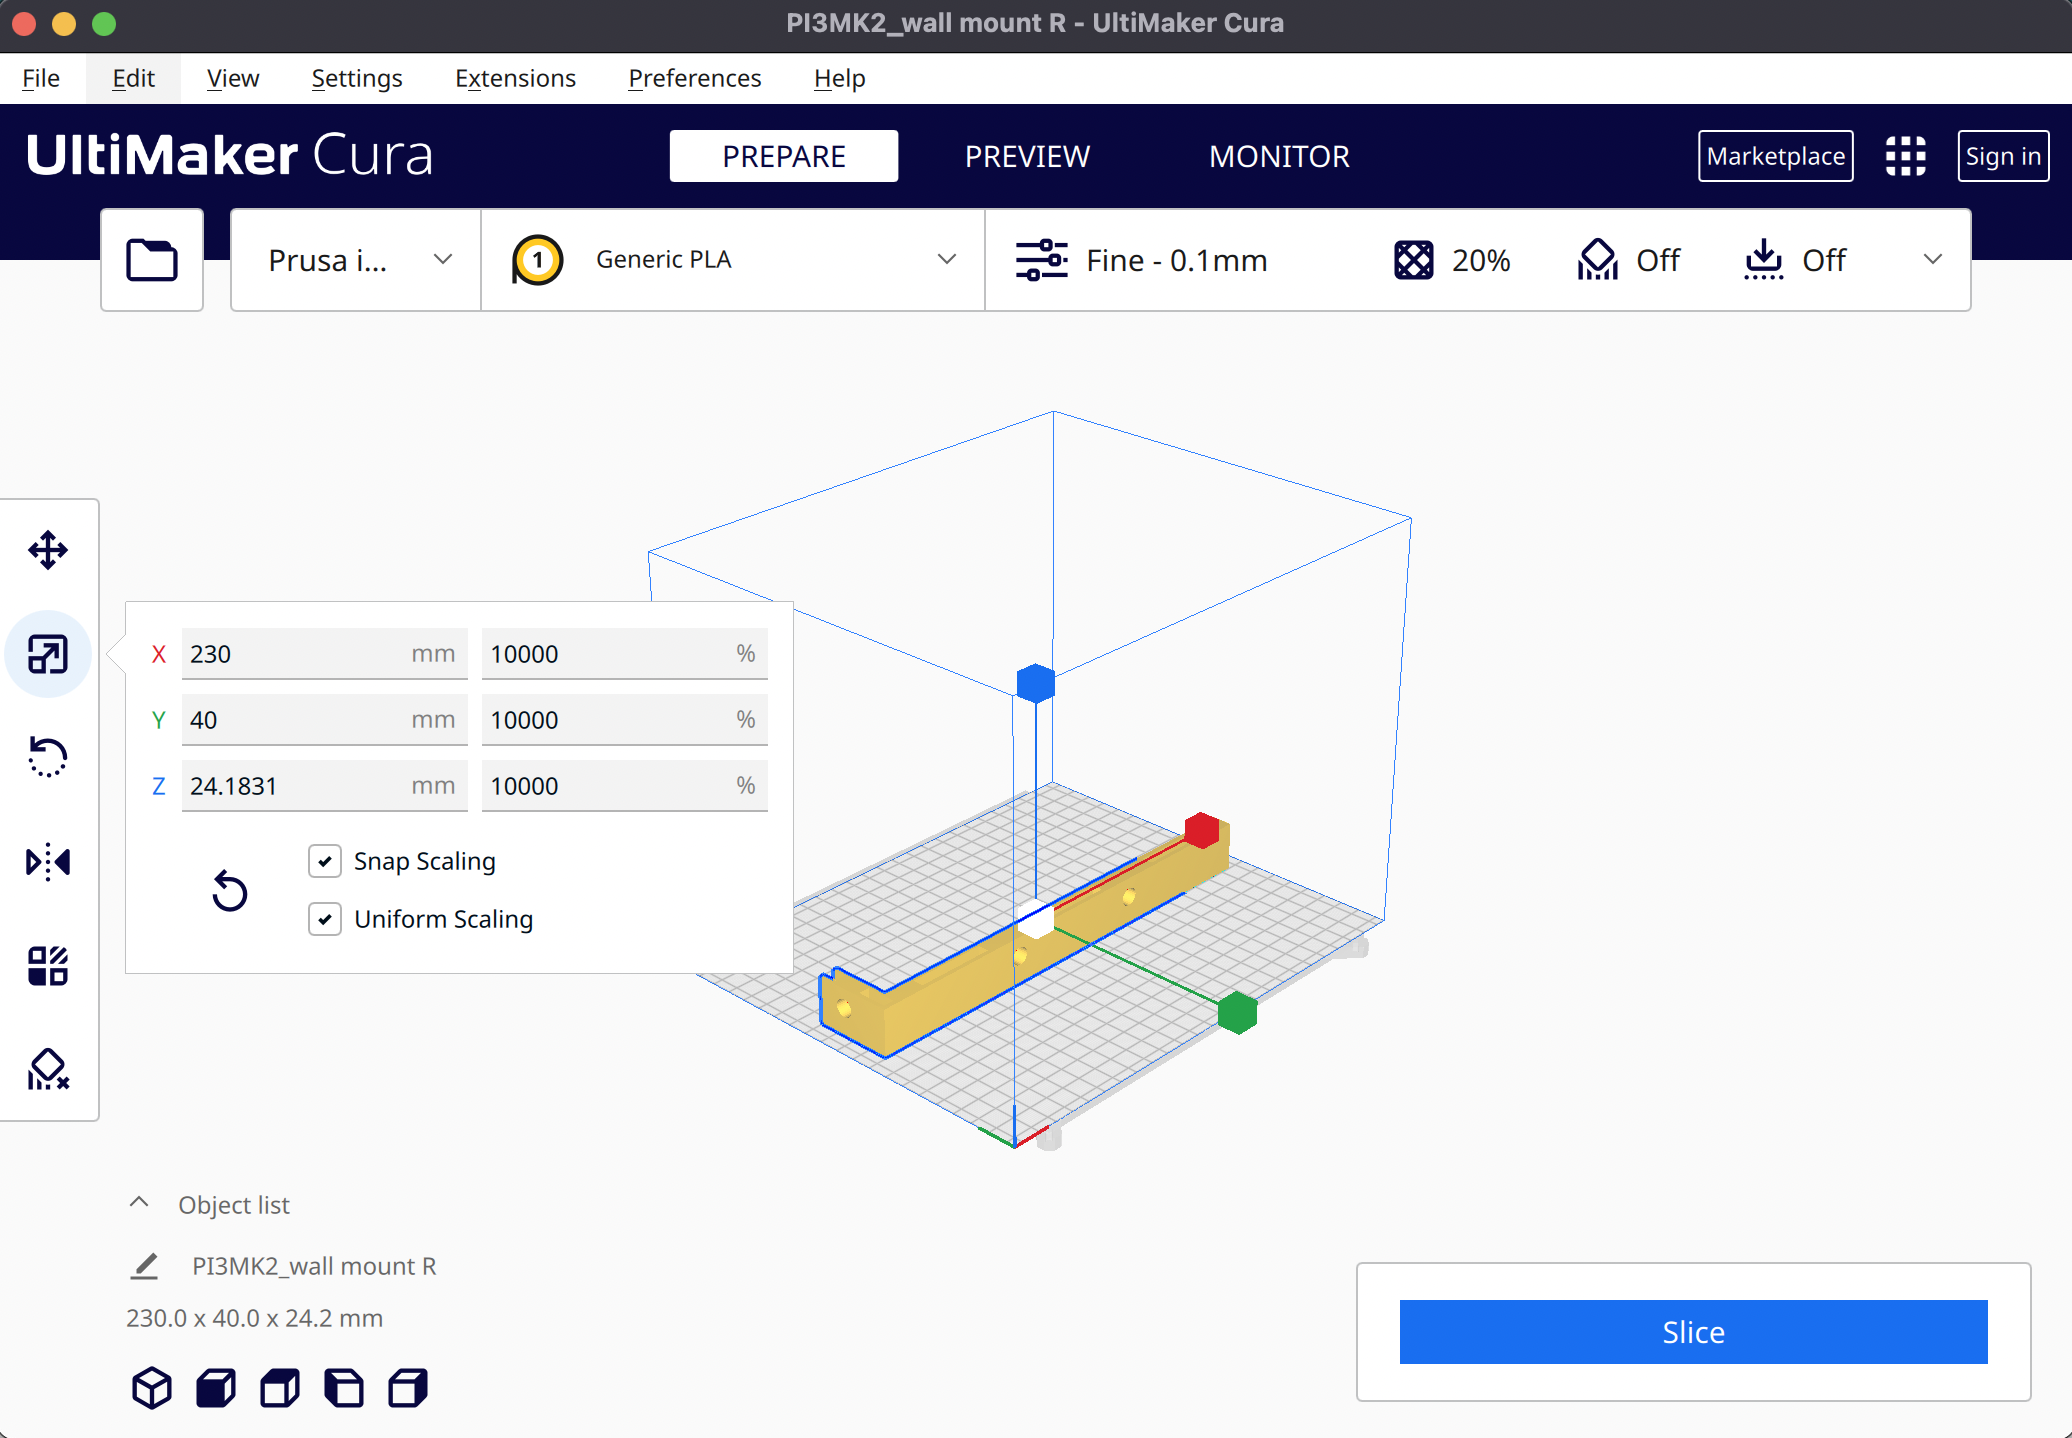Click the adhesion Off icon

point(1764,260)
